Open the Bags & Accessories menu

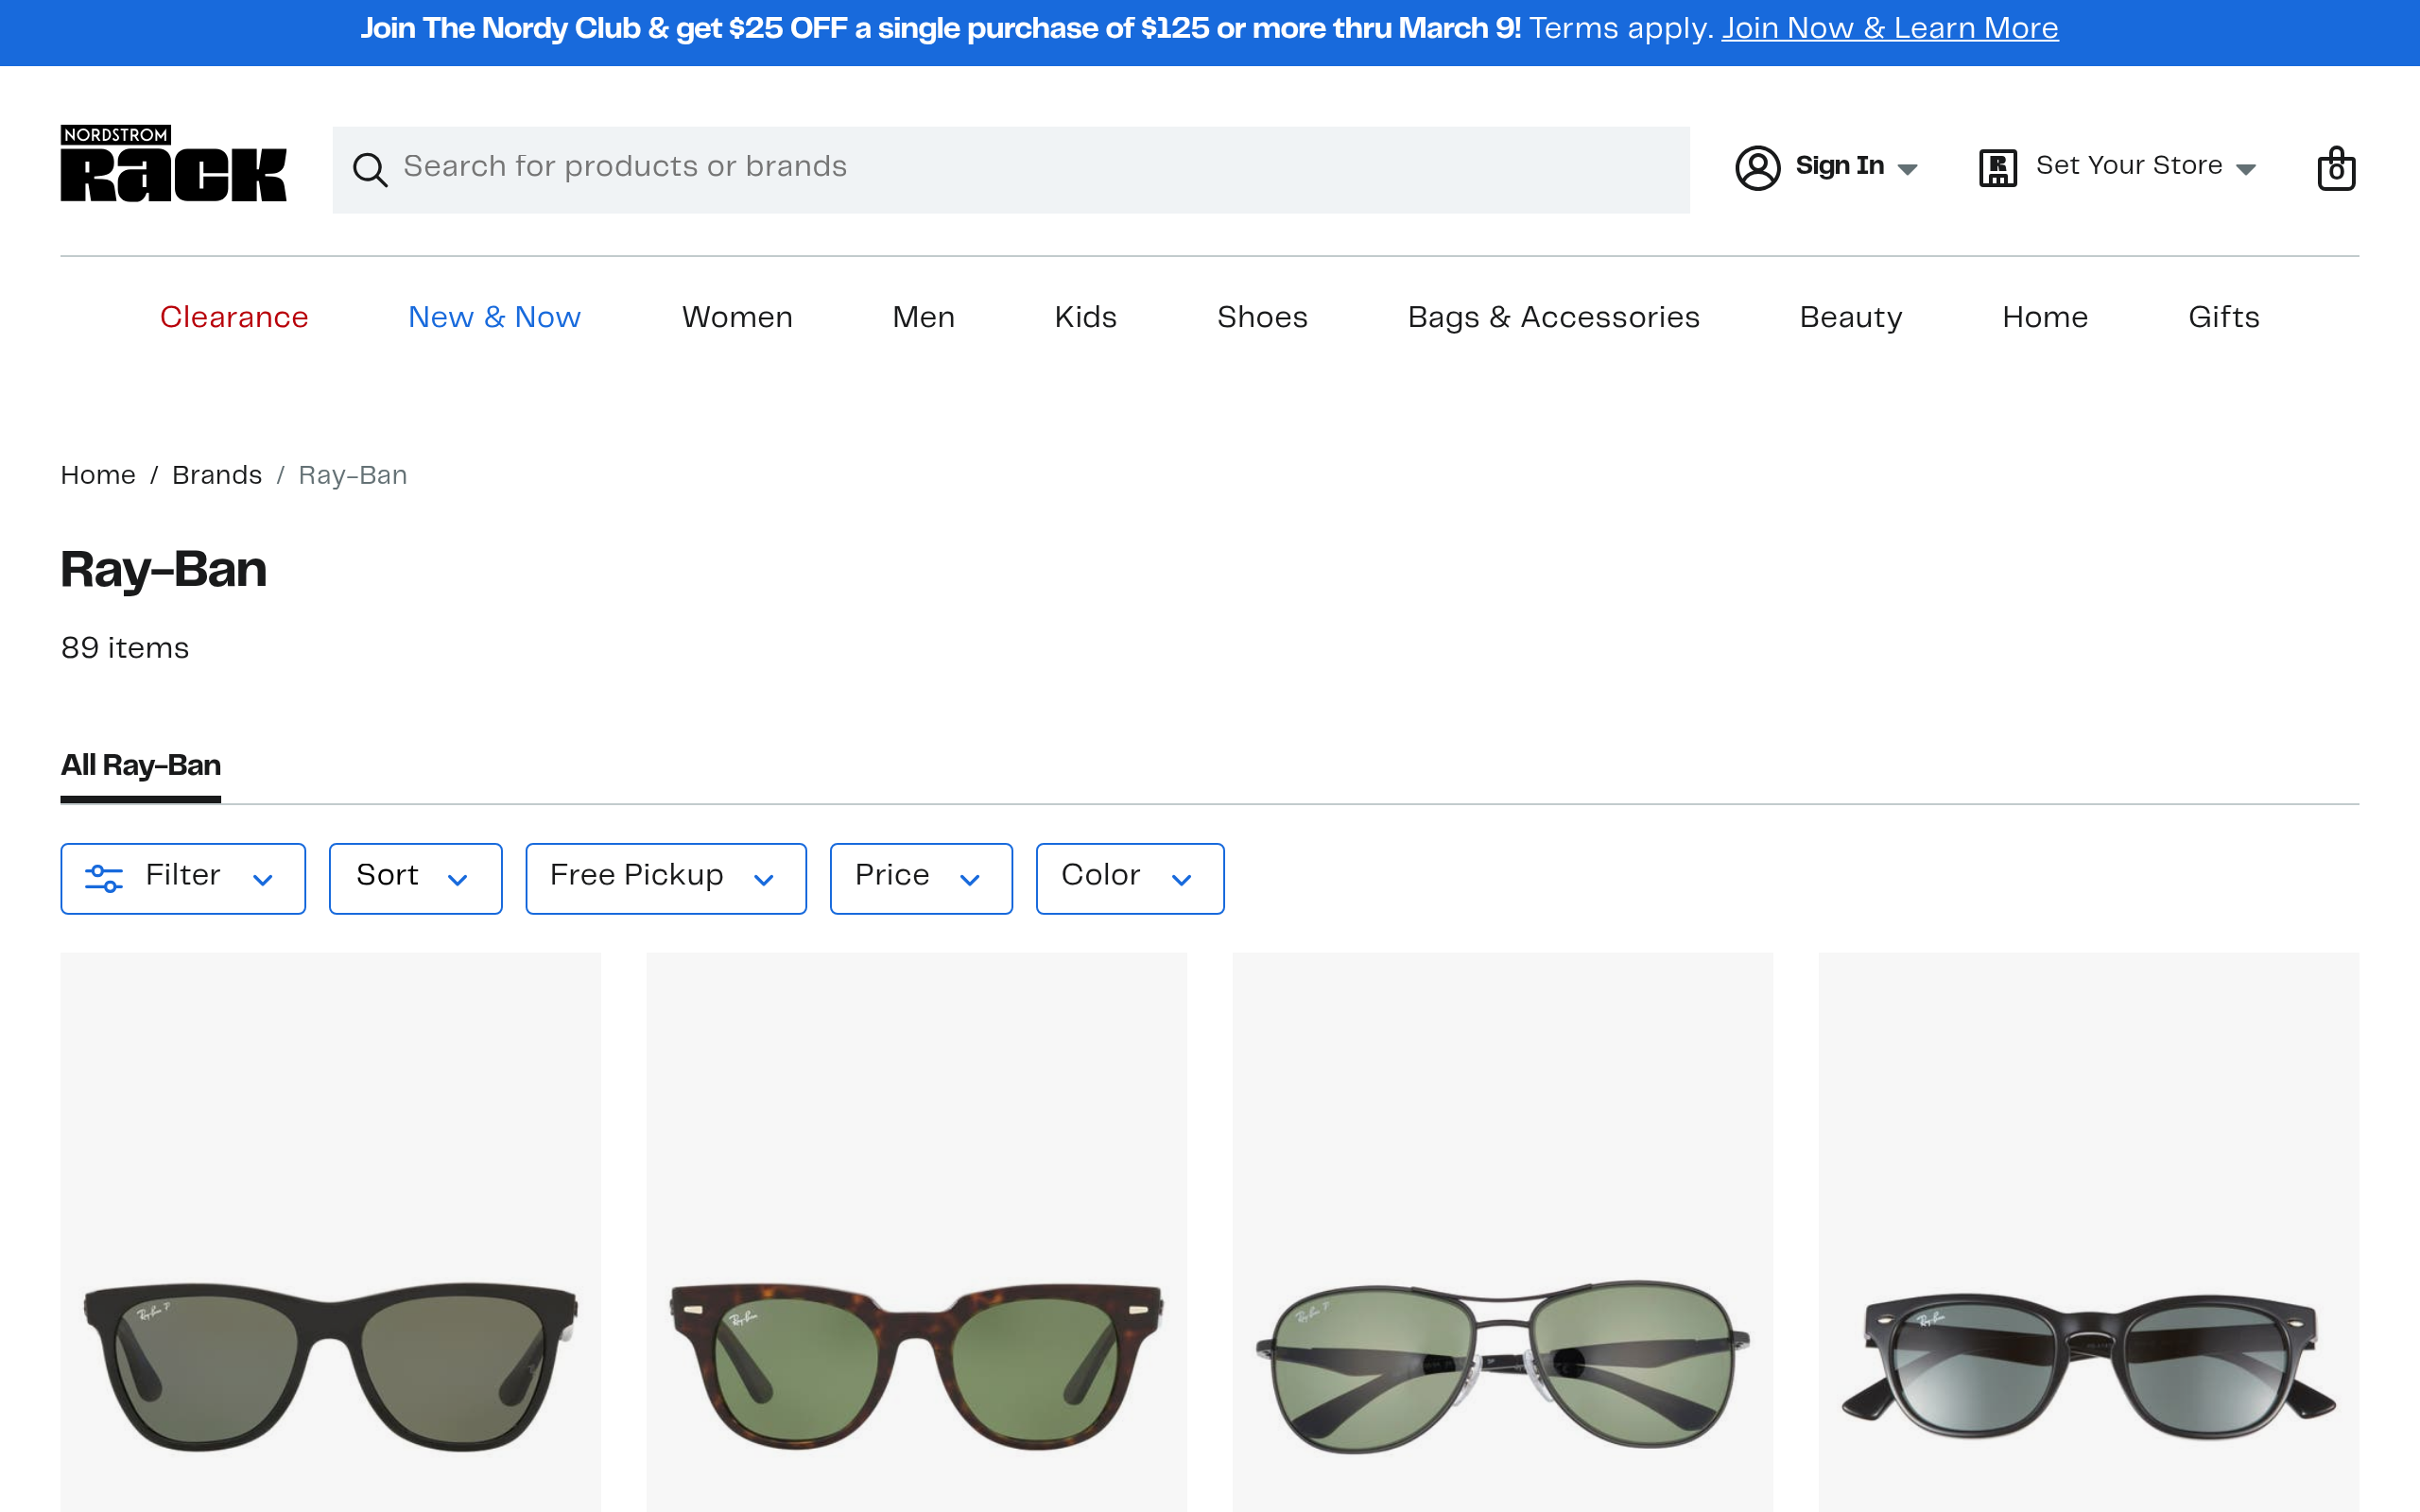1553,317
